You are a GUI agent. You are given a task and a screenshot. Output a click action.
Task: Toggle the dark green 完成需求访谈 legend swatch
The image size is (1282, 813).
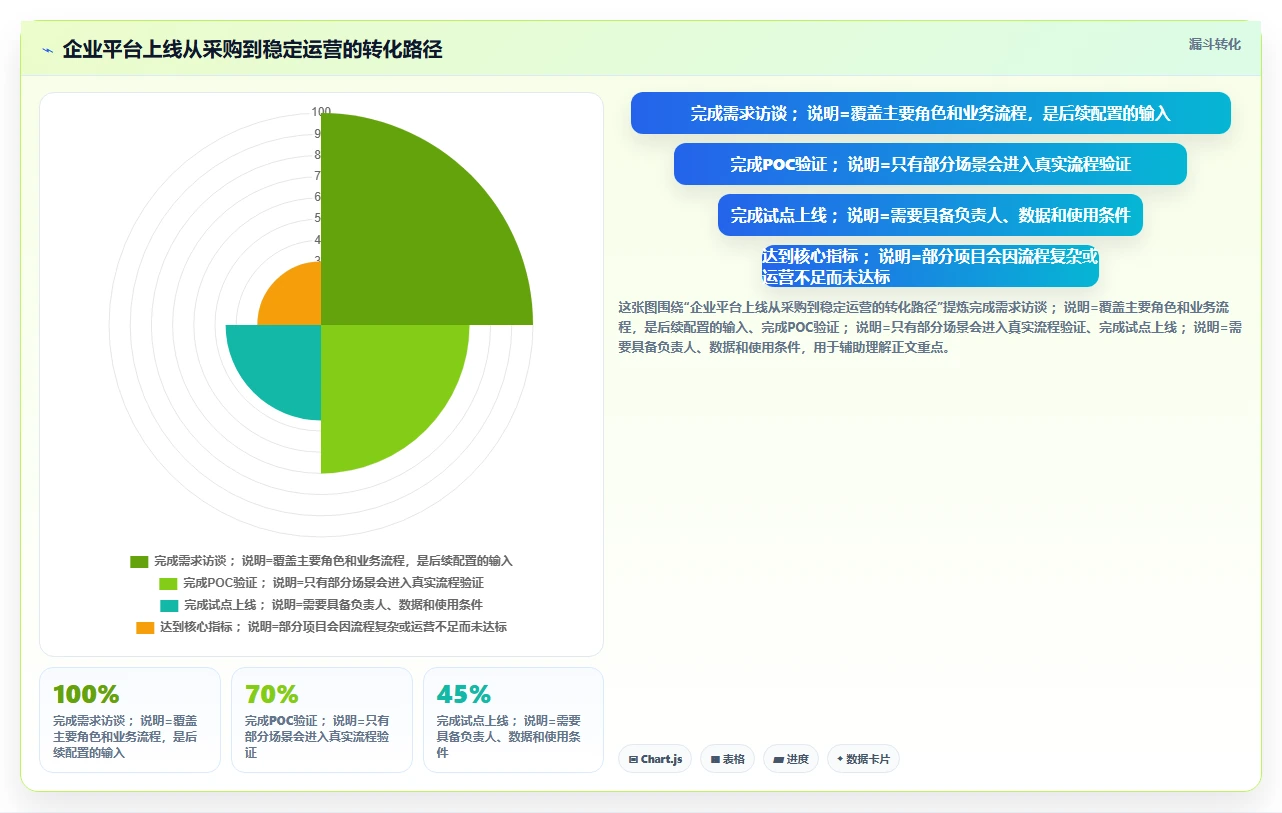coord(139,561)
